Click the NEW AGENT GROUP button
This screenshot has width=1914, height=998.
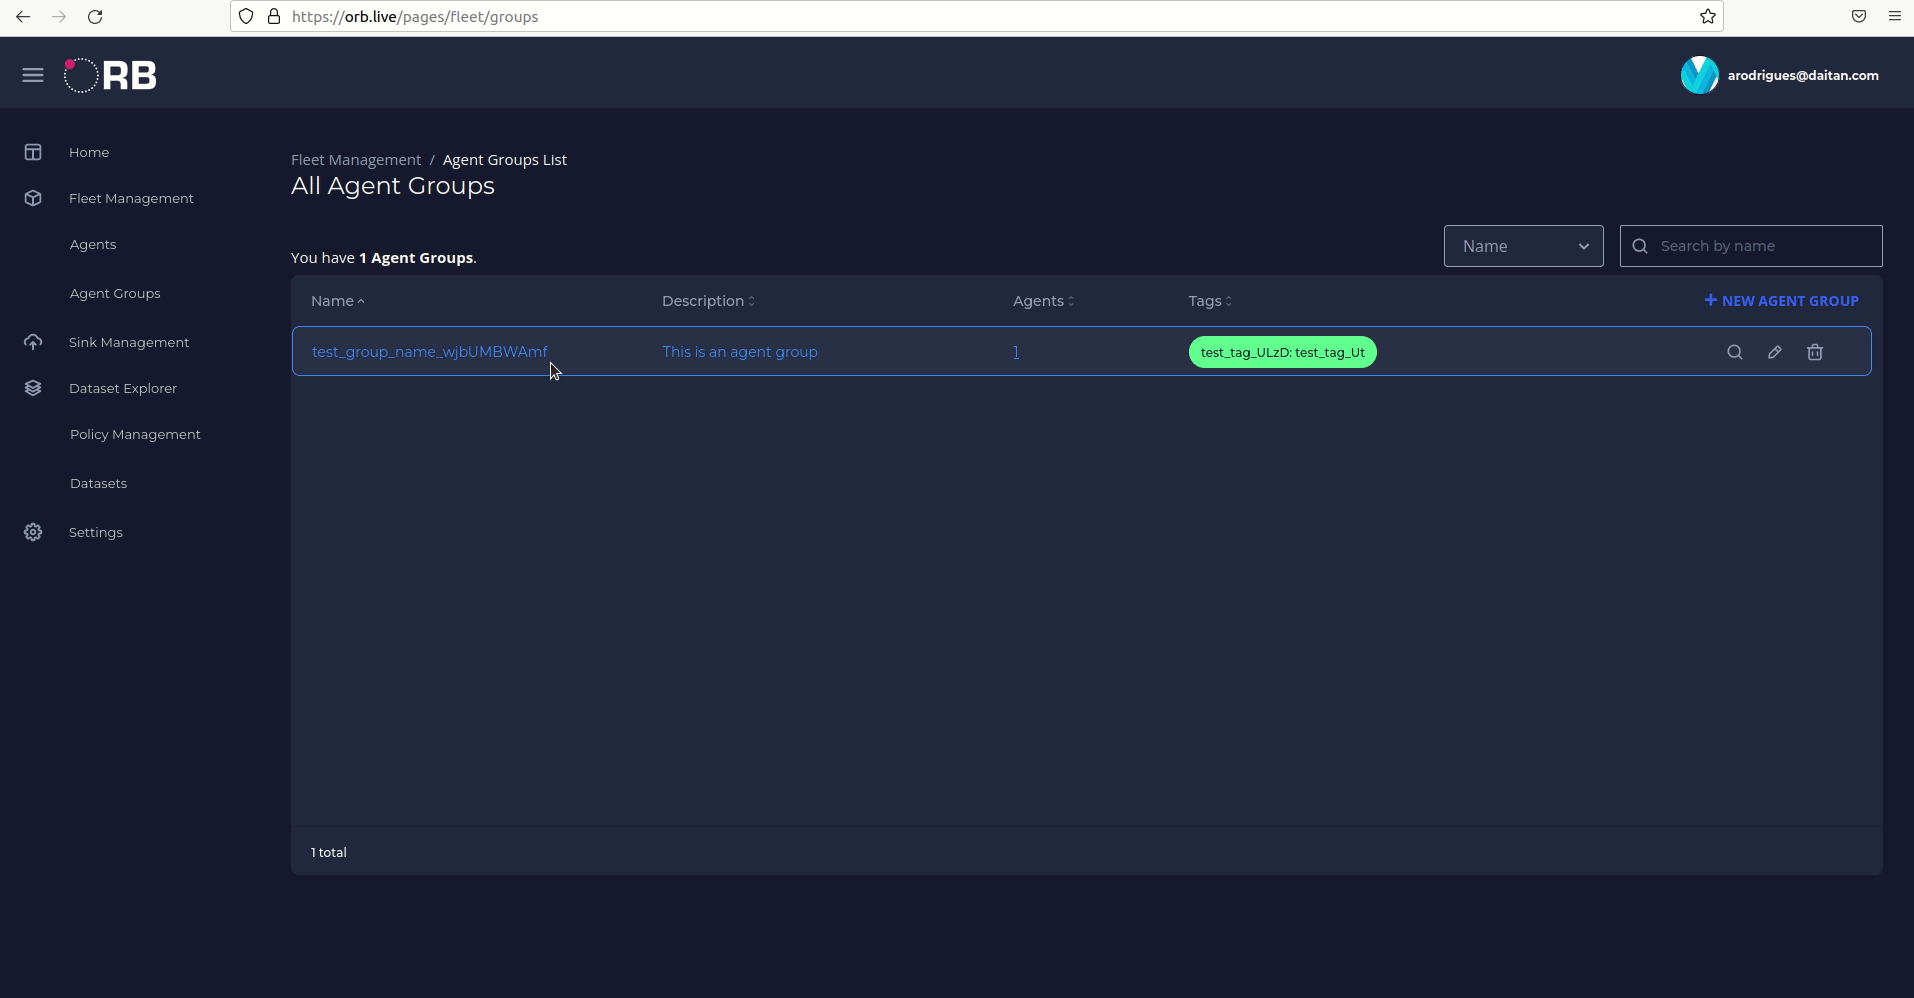1780,300
